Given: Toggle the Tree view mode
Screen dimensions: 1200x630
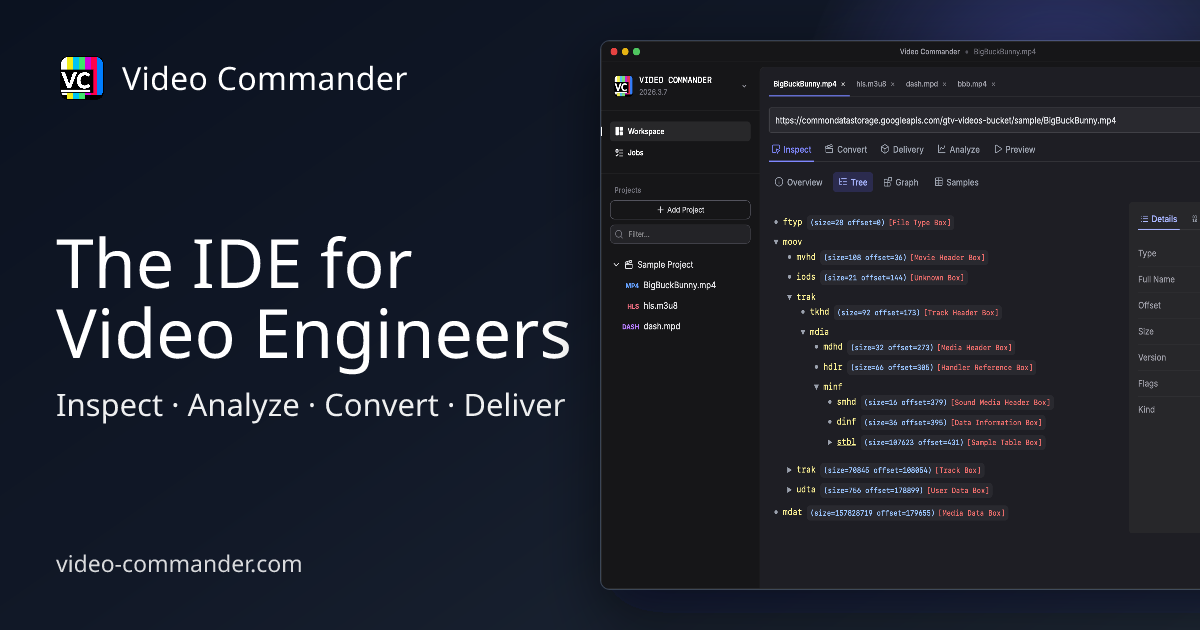Looking at the screenshot, I should click(853, 182).
